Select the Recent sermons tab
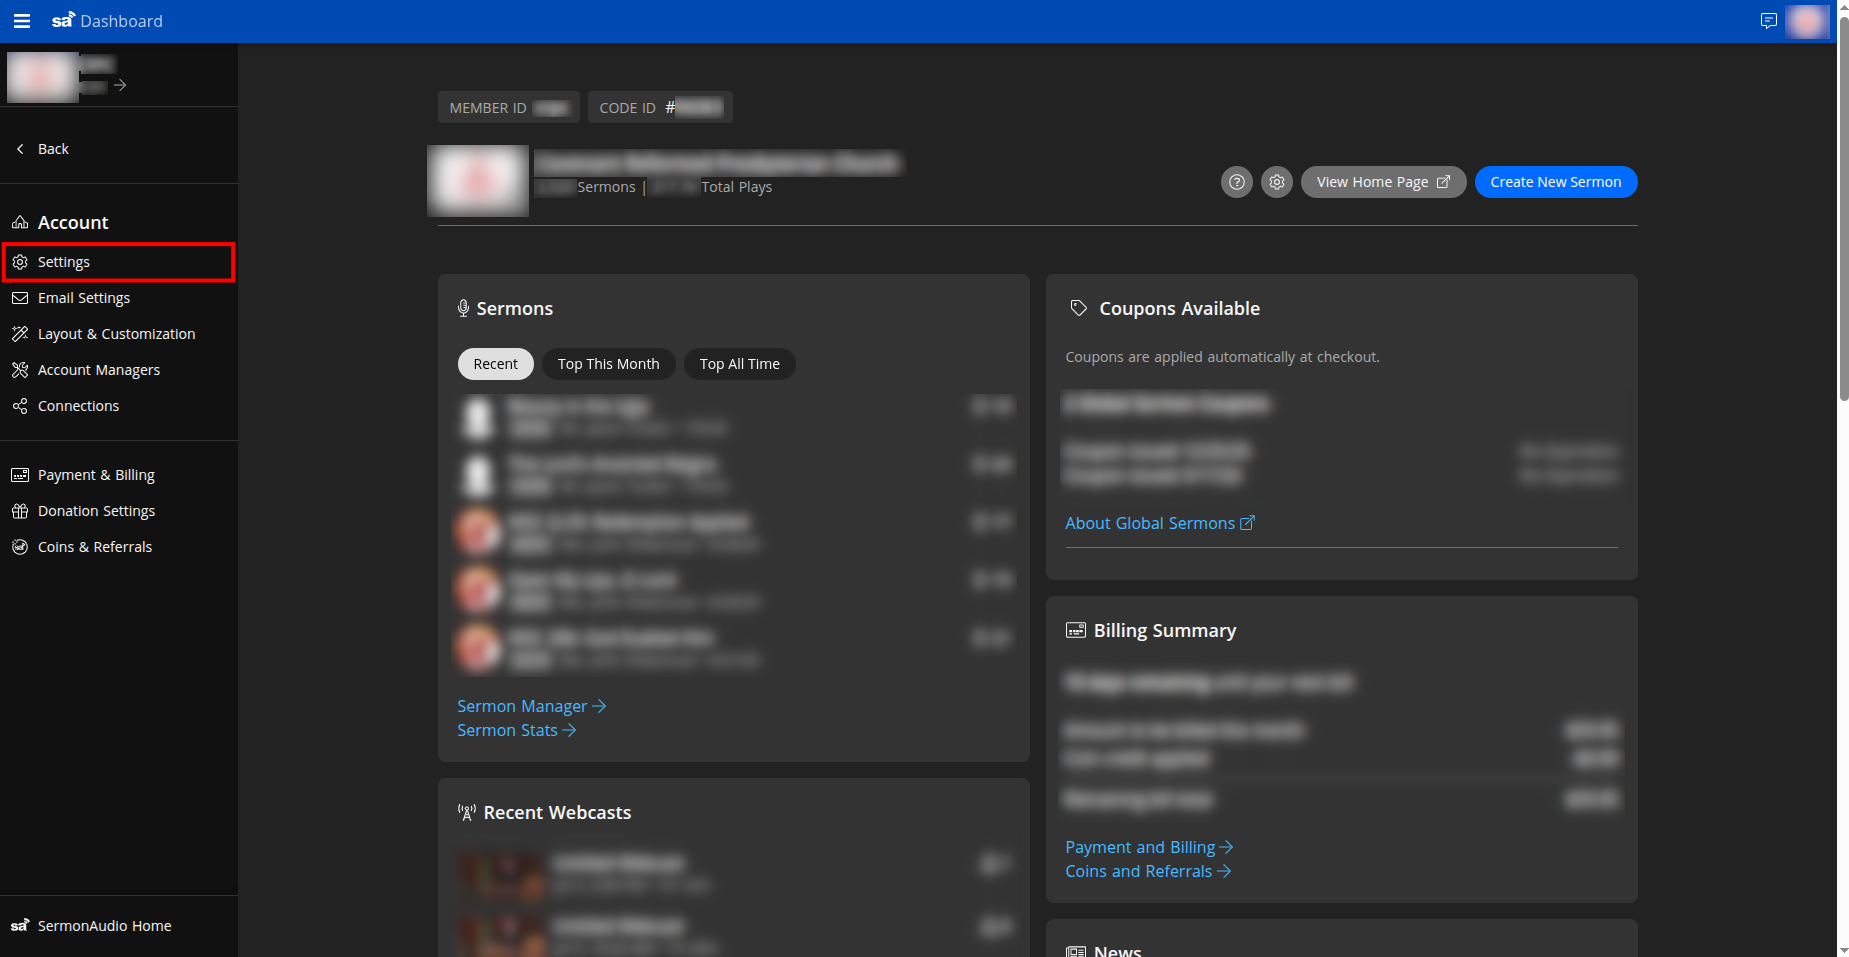Viewport: 1849px width, 957px height. tap(496, 364)
